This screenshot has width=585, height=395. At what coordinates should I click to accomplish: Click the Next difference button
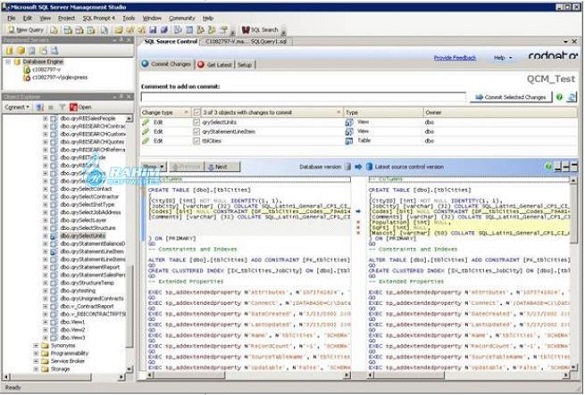pyautogui.click(x=223, y=167)
